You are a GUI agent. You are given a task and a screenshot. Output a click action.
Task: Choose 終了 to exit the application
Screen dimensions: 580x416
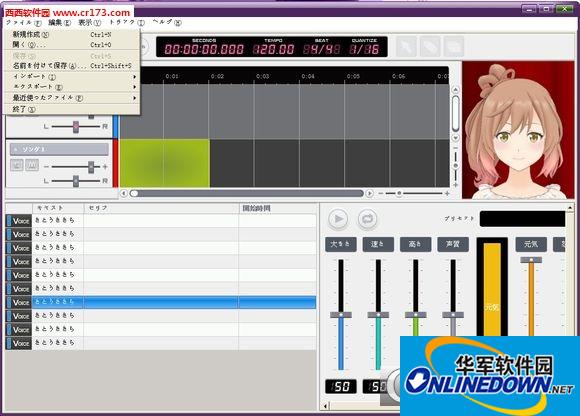coord(72,109)
